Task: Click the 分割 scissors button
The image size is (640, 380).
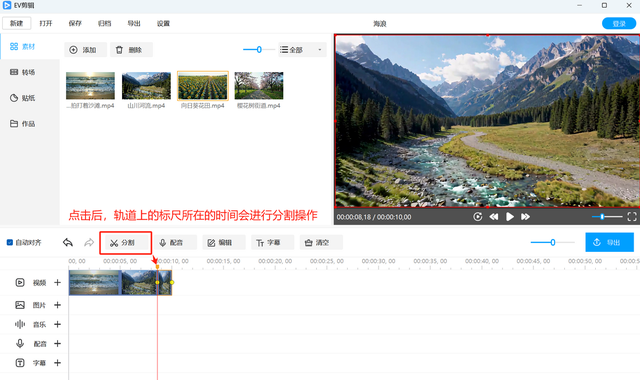Action: [x=126, y=243]
